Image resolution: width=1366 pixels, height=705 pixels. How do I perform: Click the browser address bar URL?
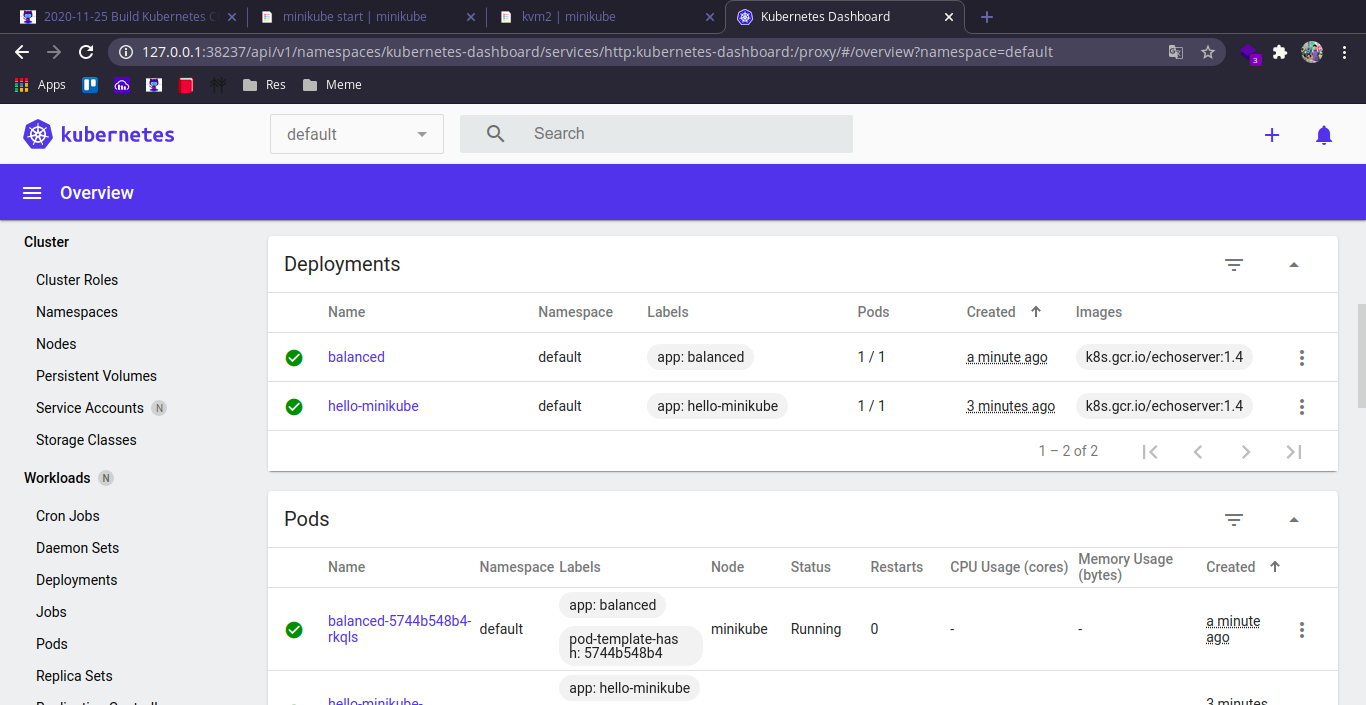[x=597, y=52]
